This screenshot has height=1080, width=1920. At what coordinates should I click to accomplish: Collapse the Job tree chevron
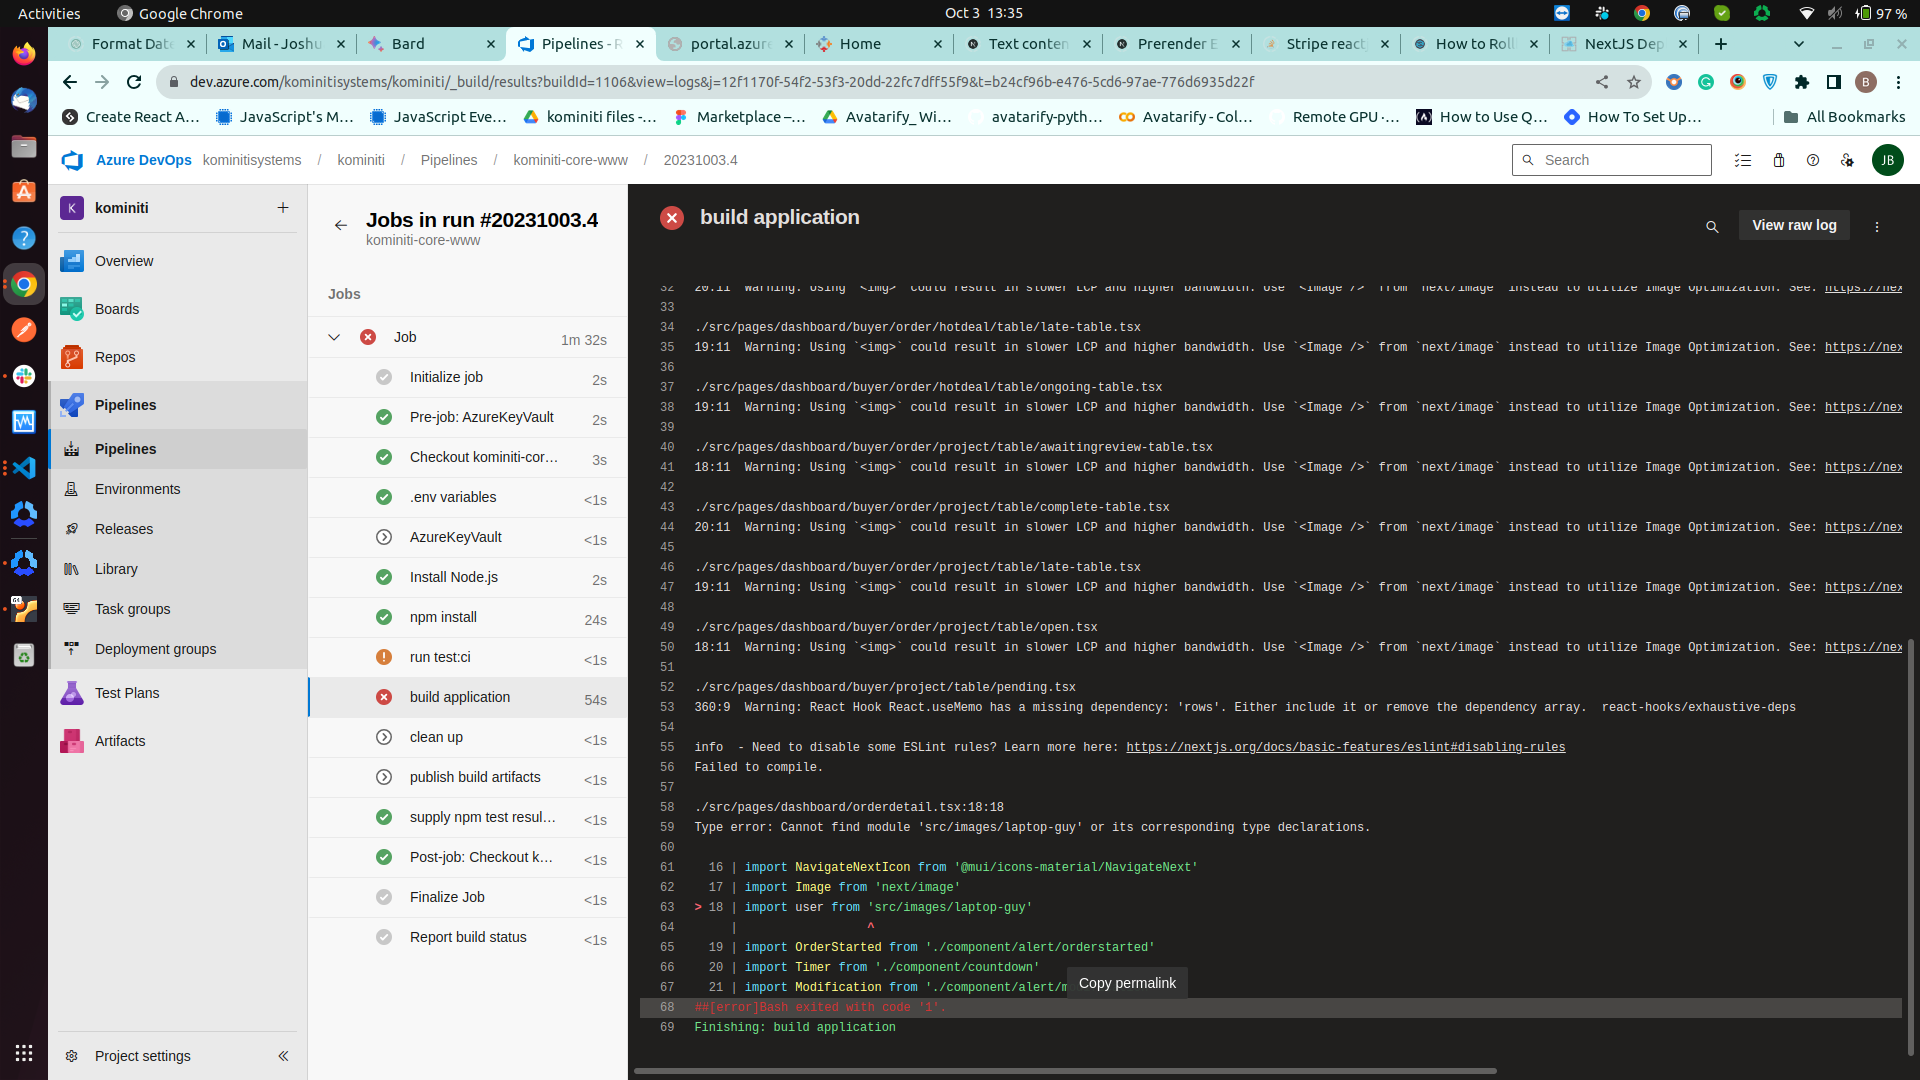[x=334, y=337]
